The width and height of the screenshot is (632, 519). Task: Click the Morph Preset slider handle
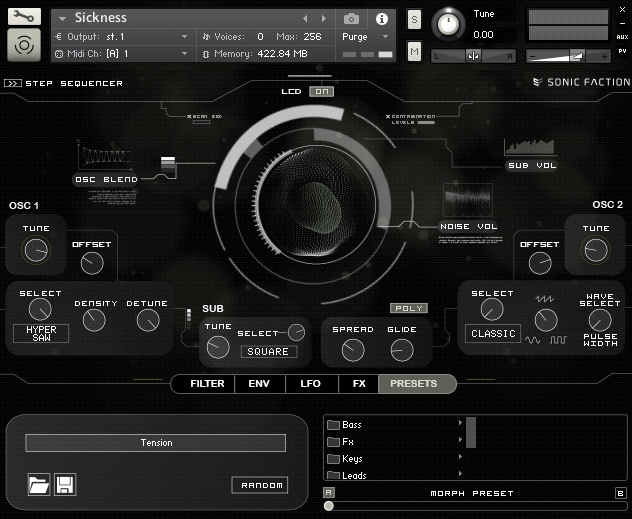click(x=329, y=506)
